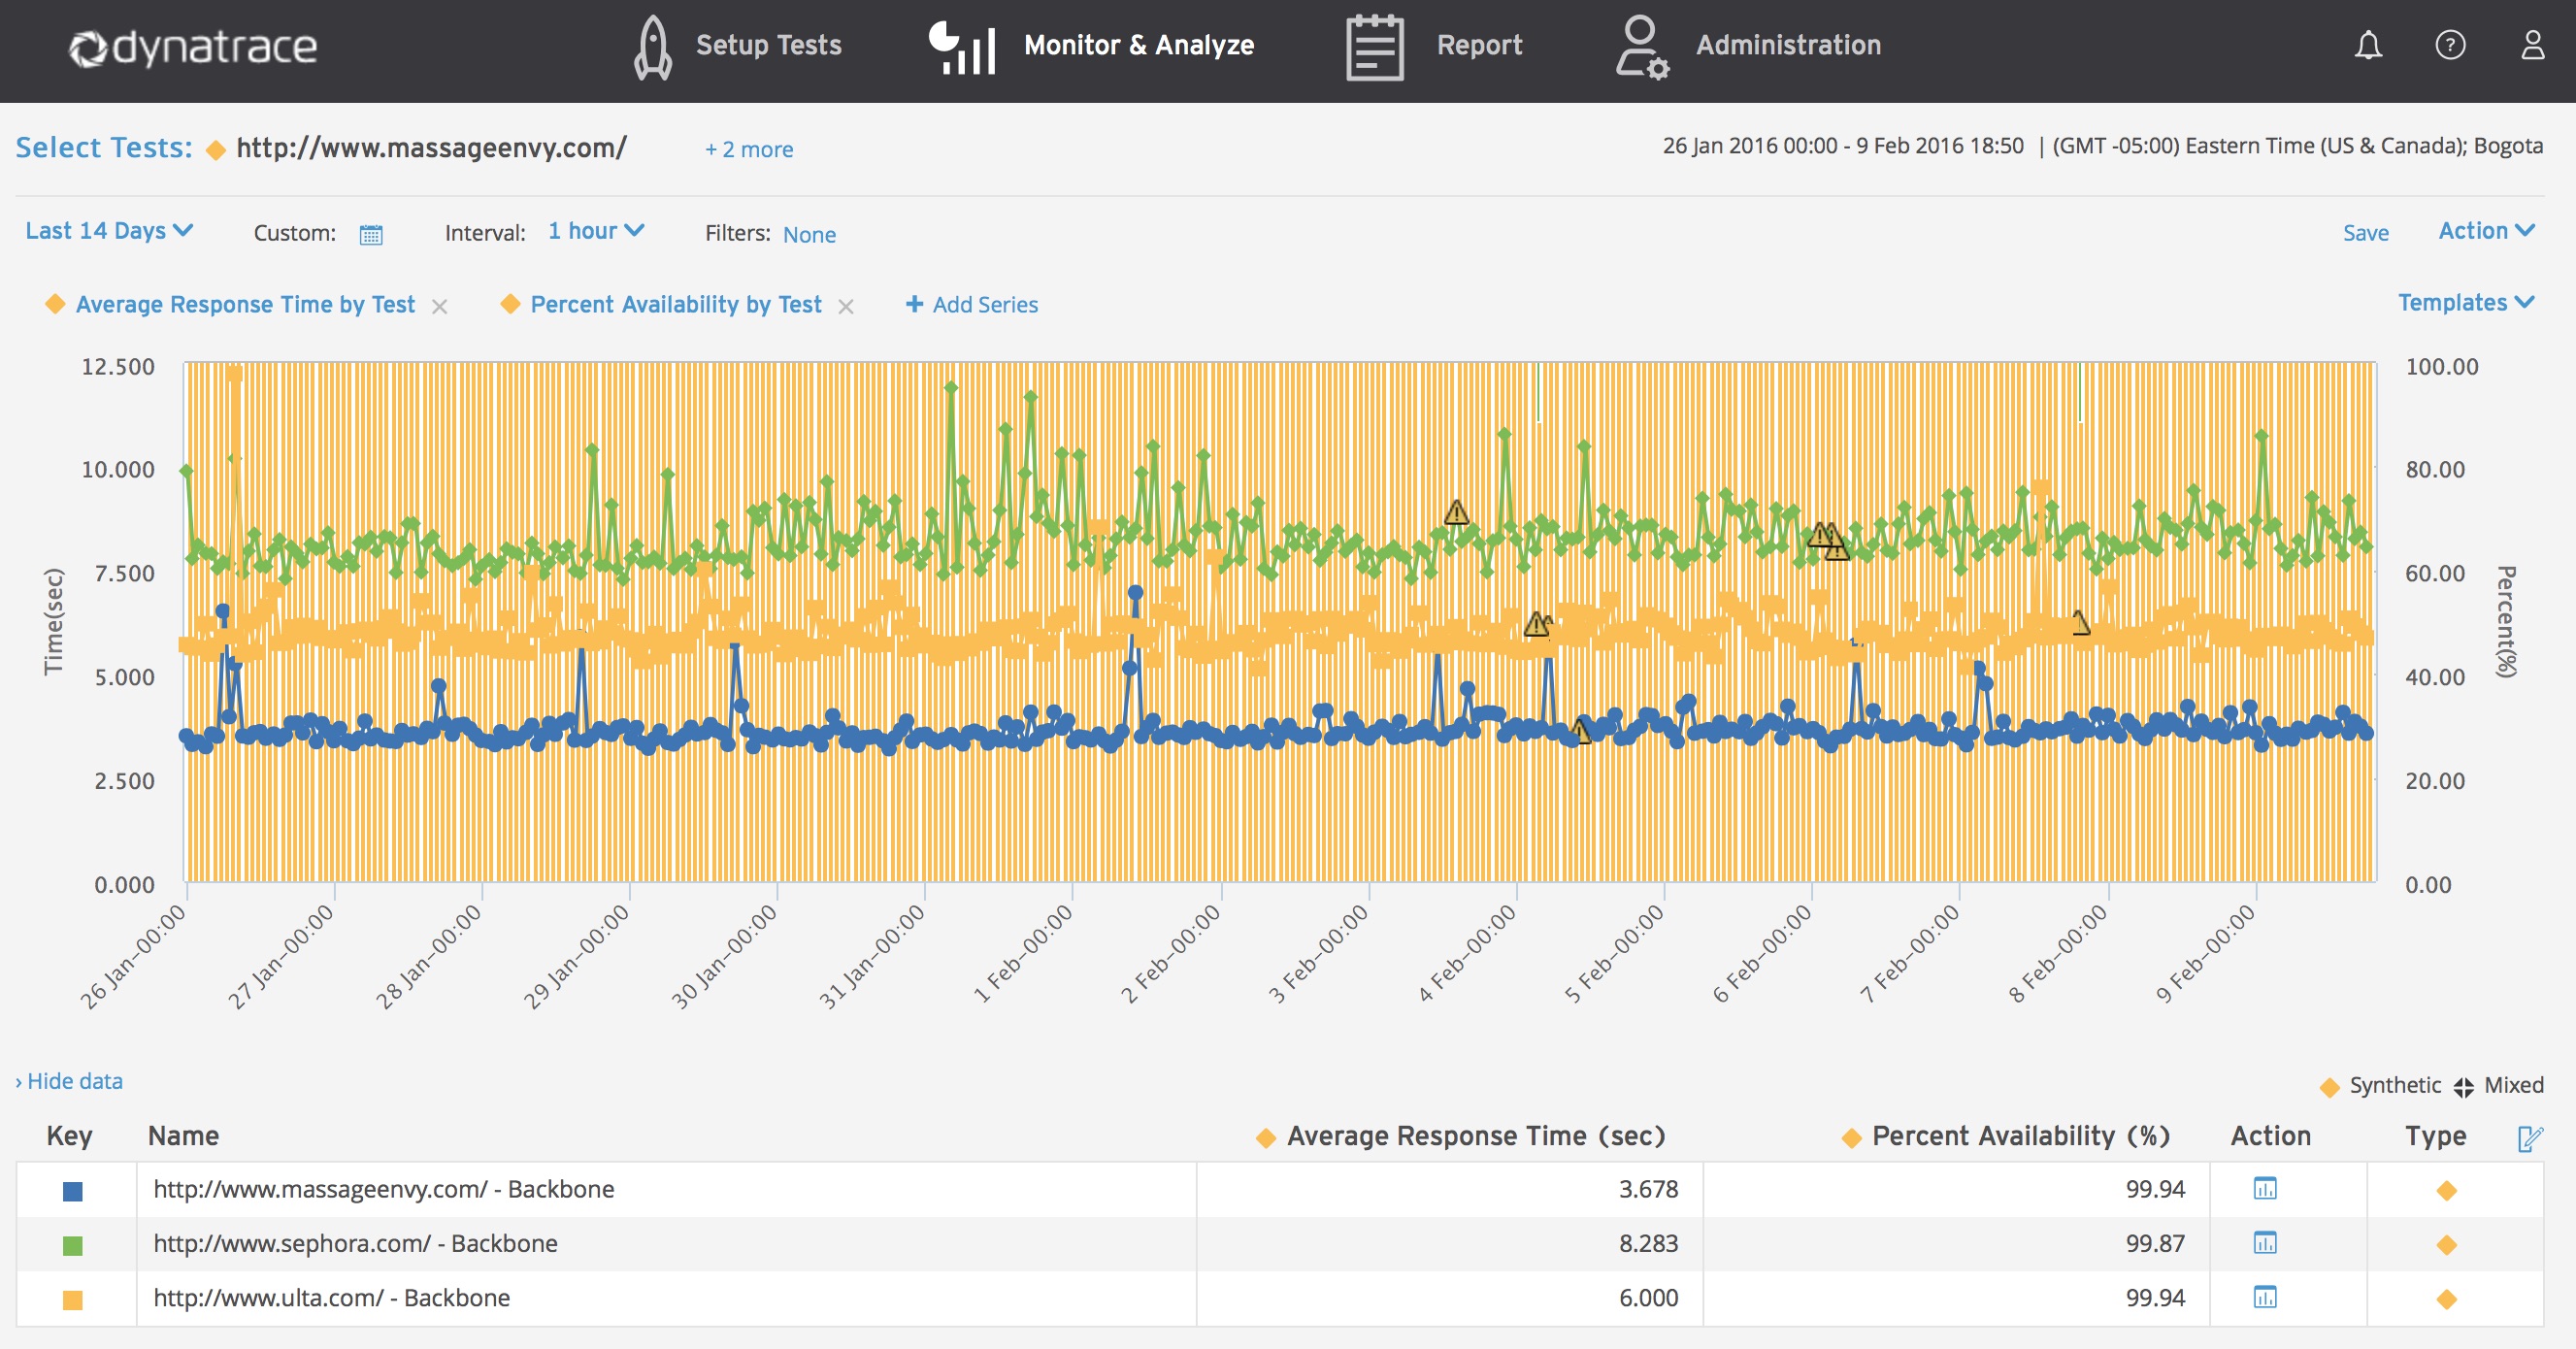Screen dimensions: 2576x1349
Task: Open help question mark icon
Action: [2450, 45]
